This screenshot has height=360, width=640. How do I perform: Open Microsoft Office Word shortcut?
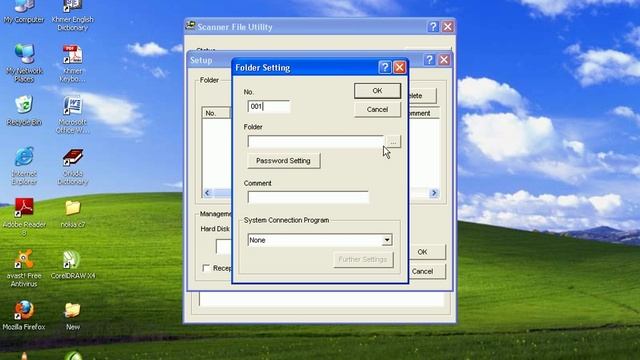[x=73, y=114]
